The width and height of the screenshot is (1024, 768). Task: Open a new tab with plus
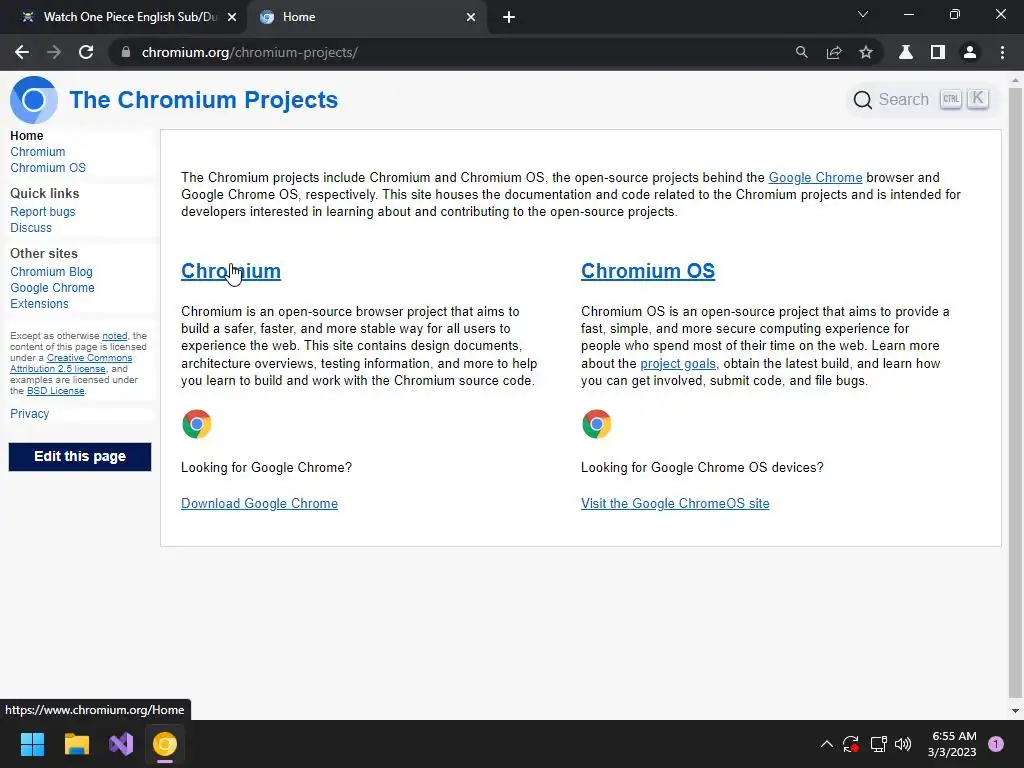click(509, 17)
